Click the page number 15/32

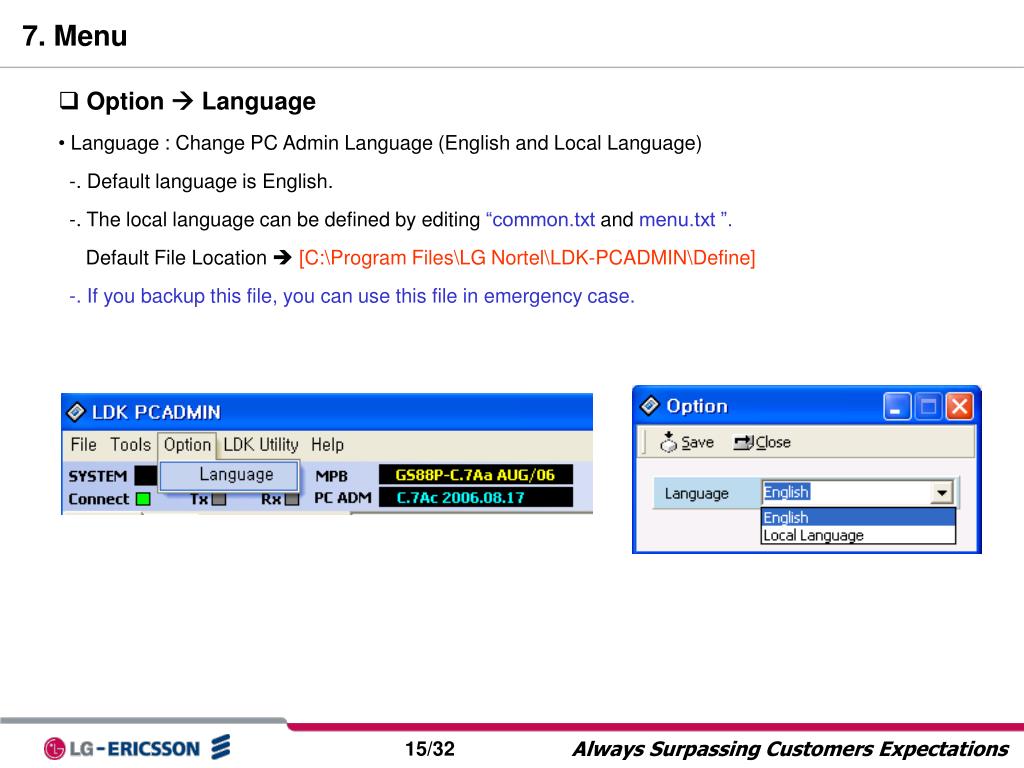(x=429, y=748)
